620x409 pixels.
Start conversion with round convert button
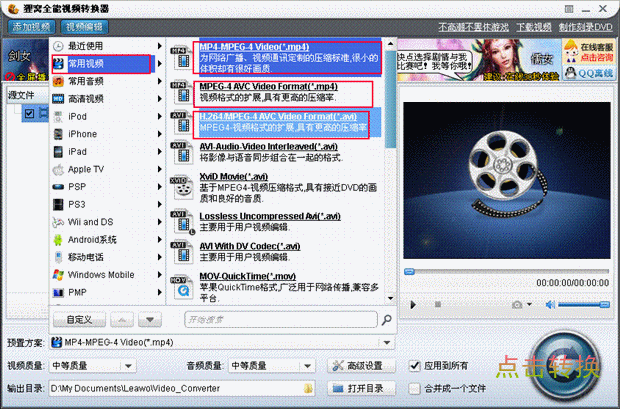(x=564, y=366)
